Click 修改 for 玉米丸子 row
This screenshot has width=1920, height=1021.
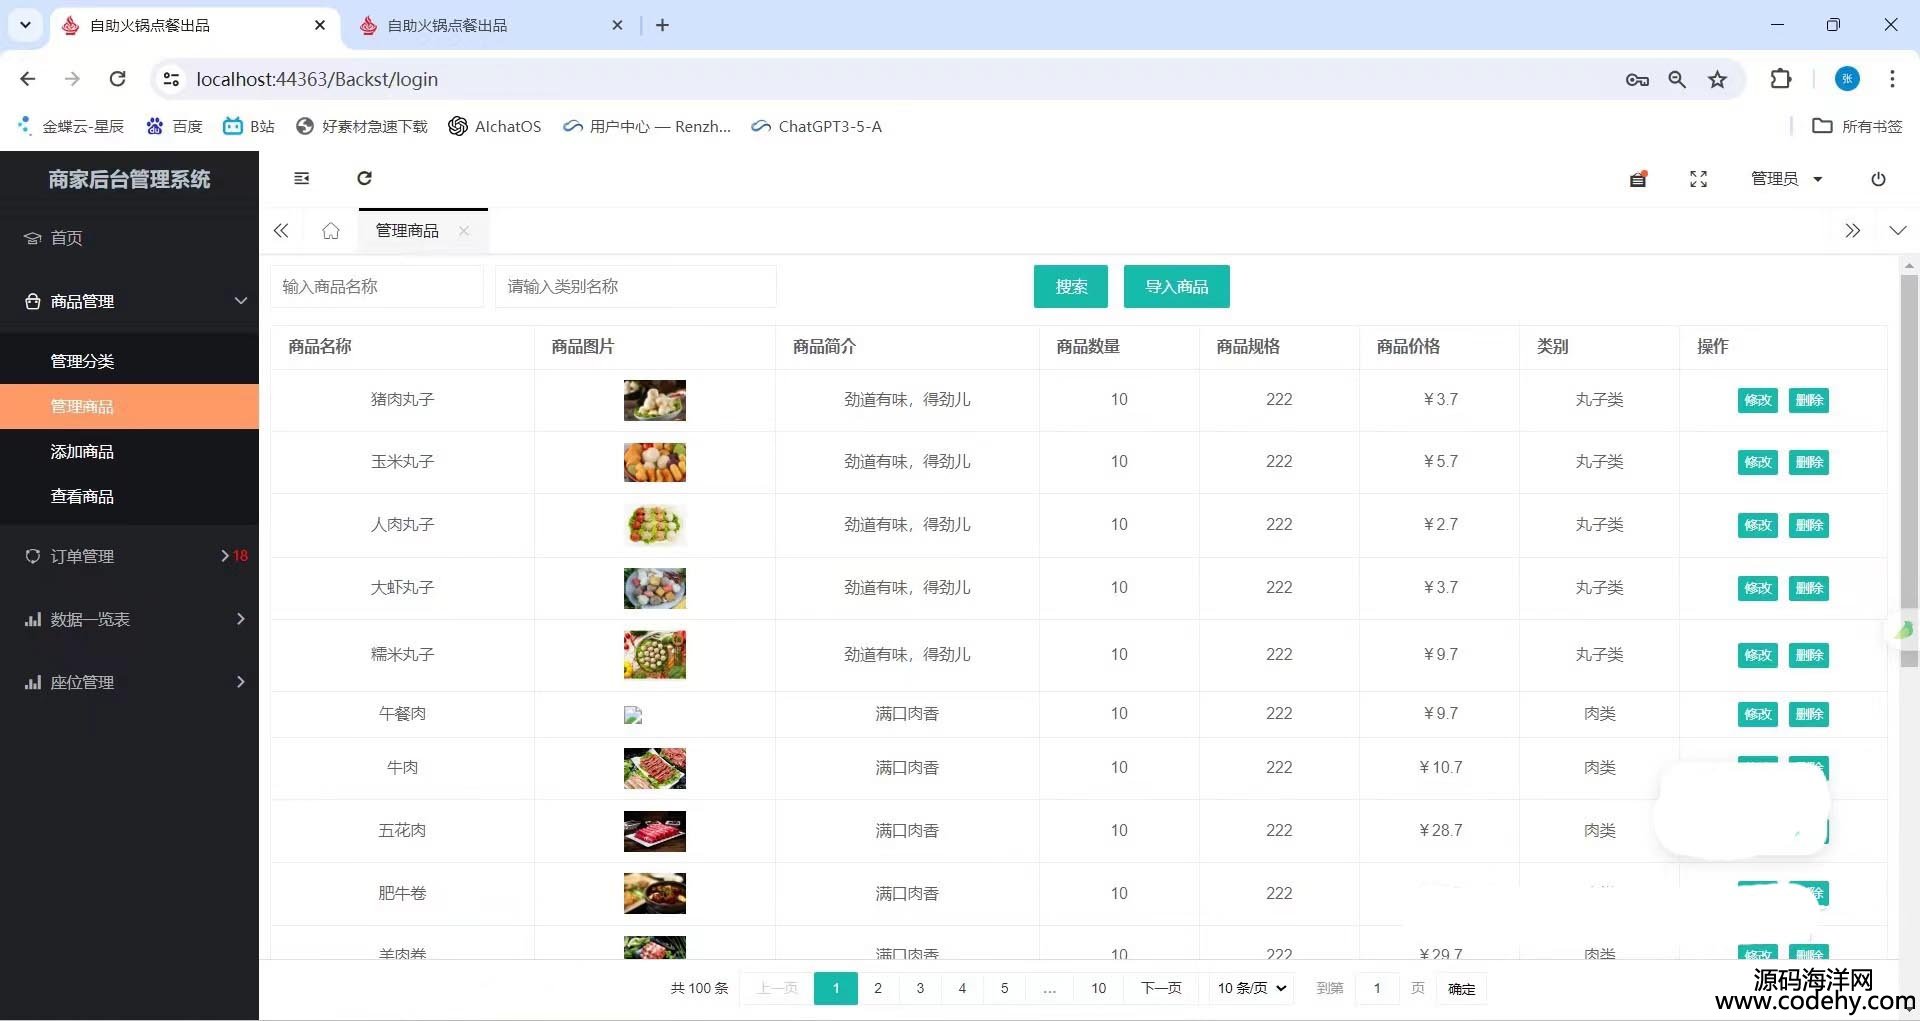pos(1757,463)
